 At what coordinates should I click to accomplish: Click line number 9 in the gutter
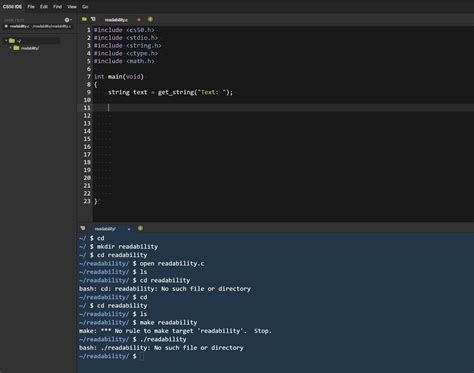(89, 92)
